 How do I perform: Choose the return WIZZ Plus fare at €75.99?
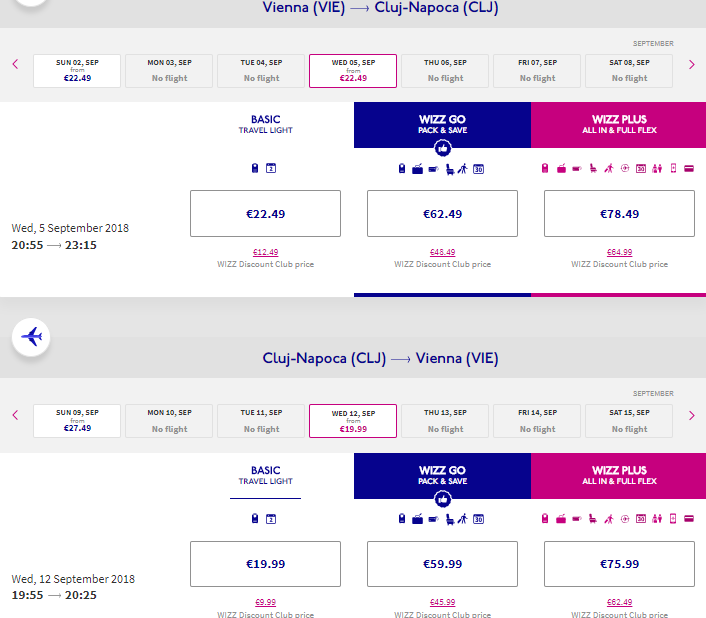619,564
